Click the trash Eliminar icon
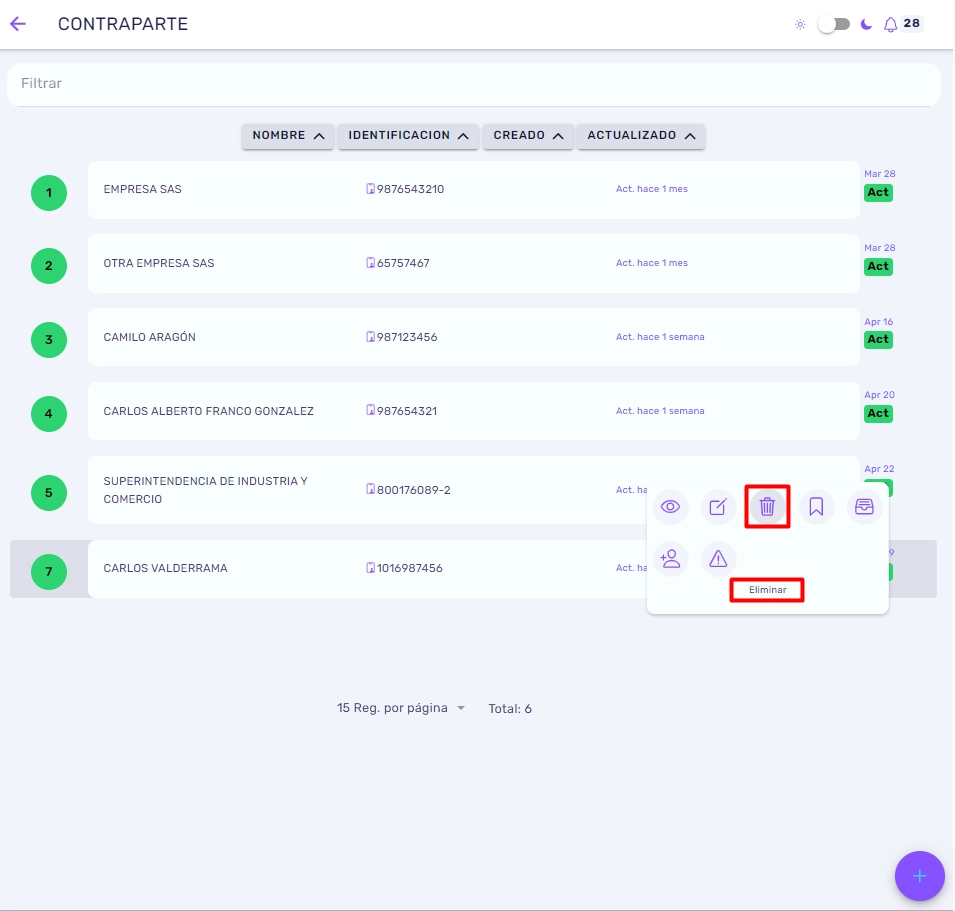The image size is (955, 911). [x=767, y=507]
